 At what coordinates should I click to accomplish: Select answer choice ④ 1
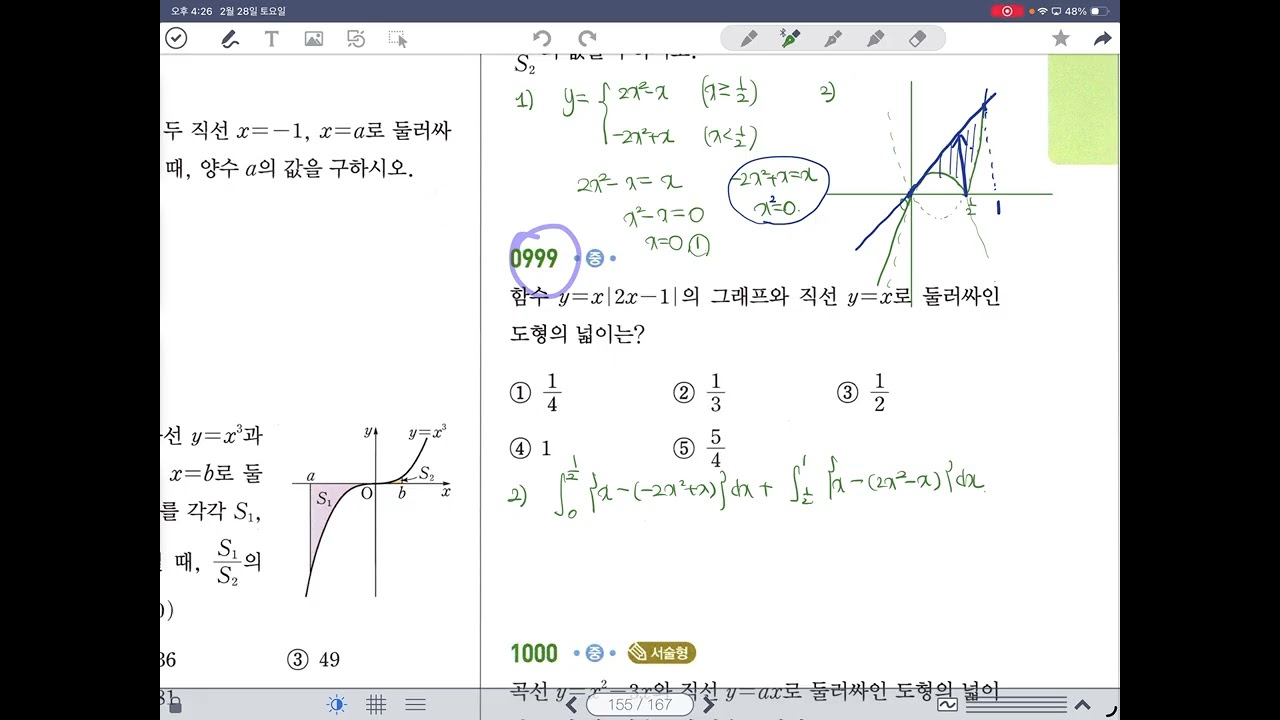point(531,449)
